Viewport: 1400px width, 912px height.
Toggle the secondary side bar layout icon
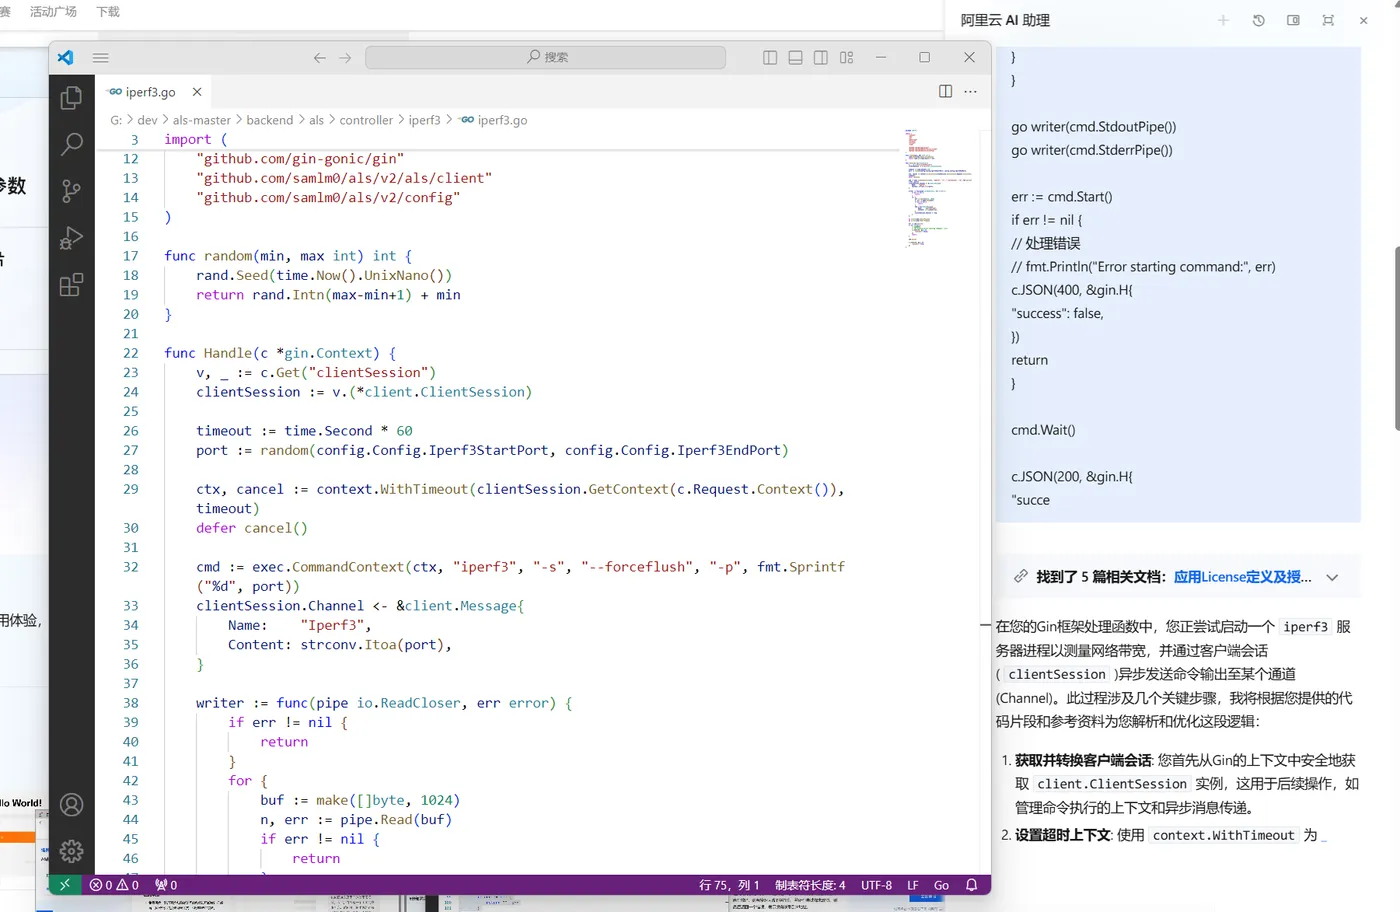(821, 58)
